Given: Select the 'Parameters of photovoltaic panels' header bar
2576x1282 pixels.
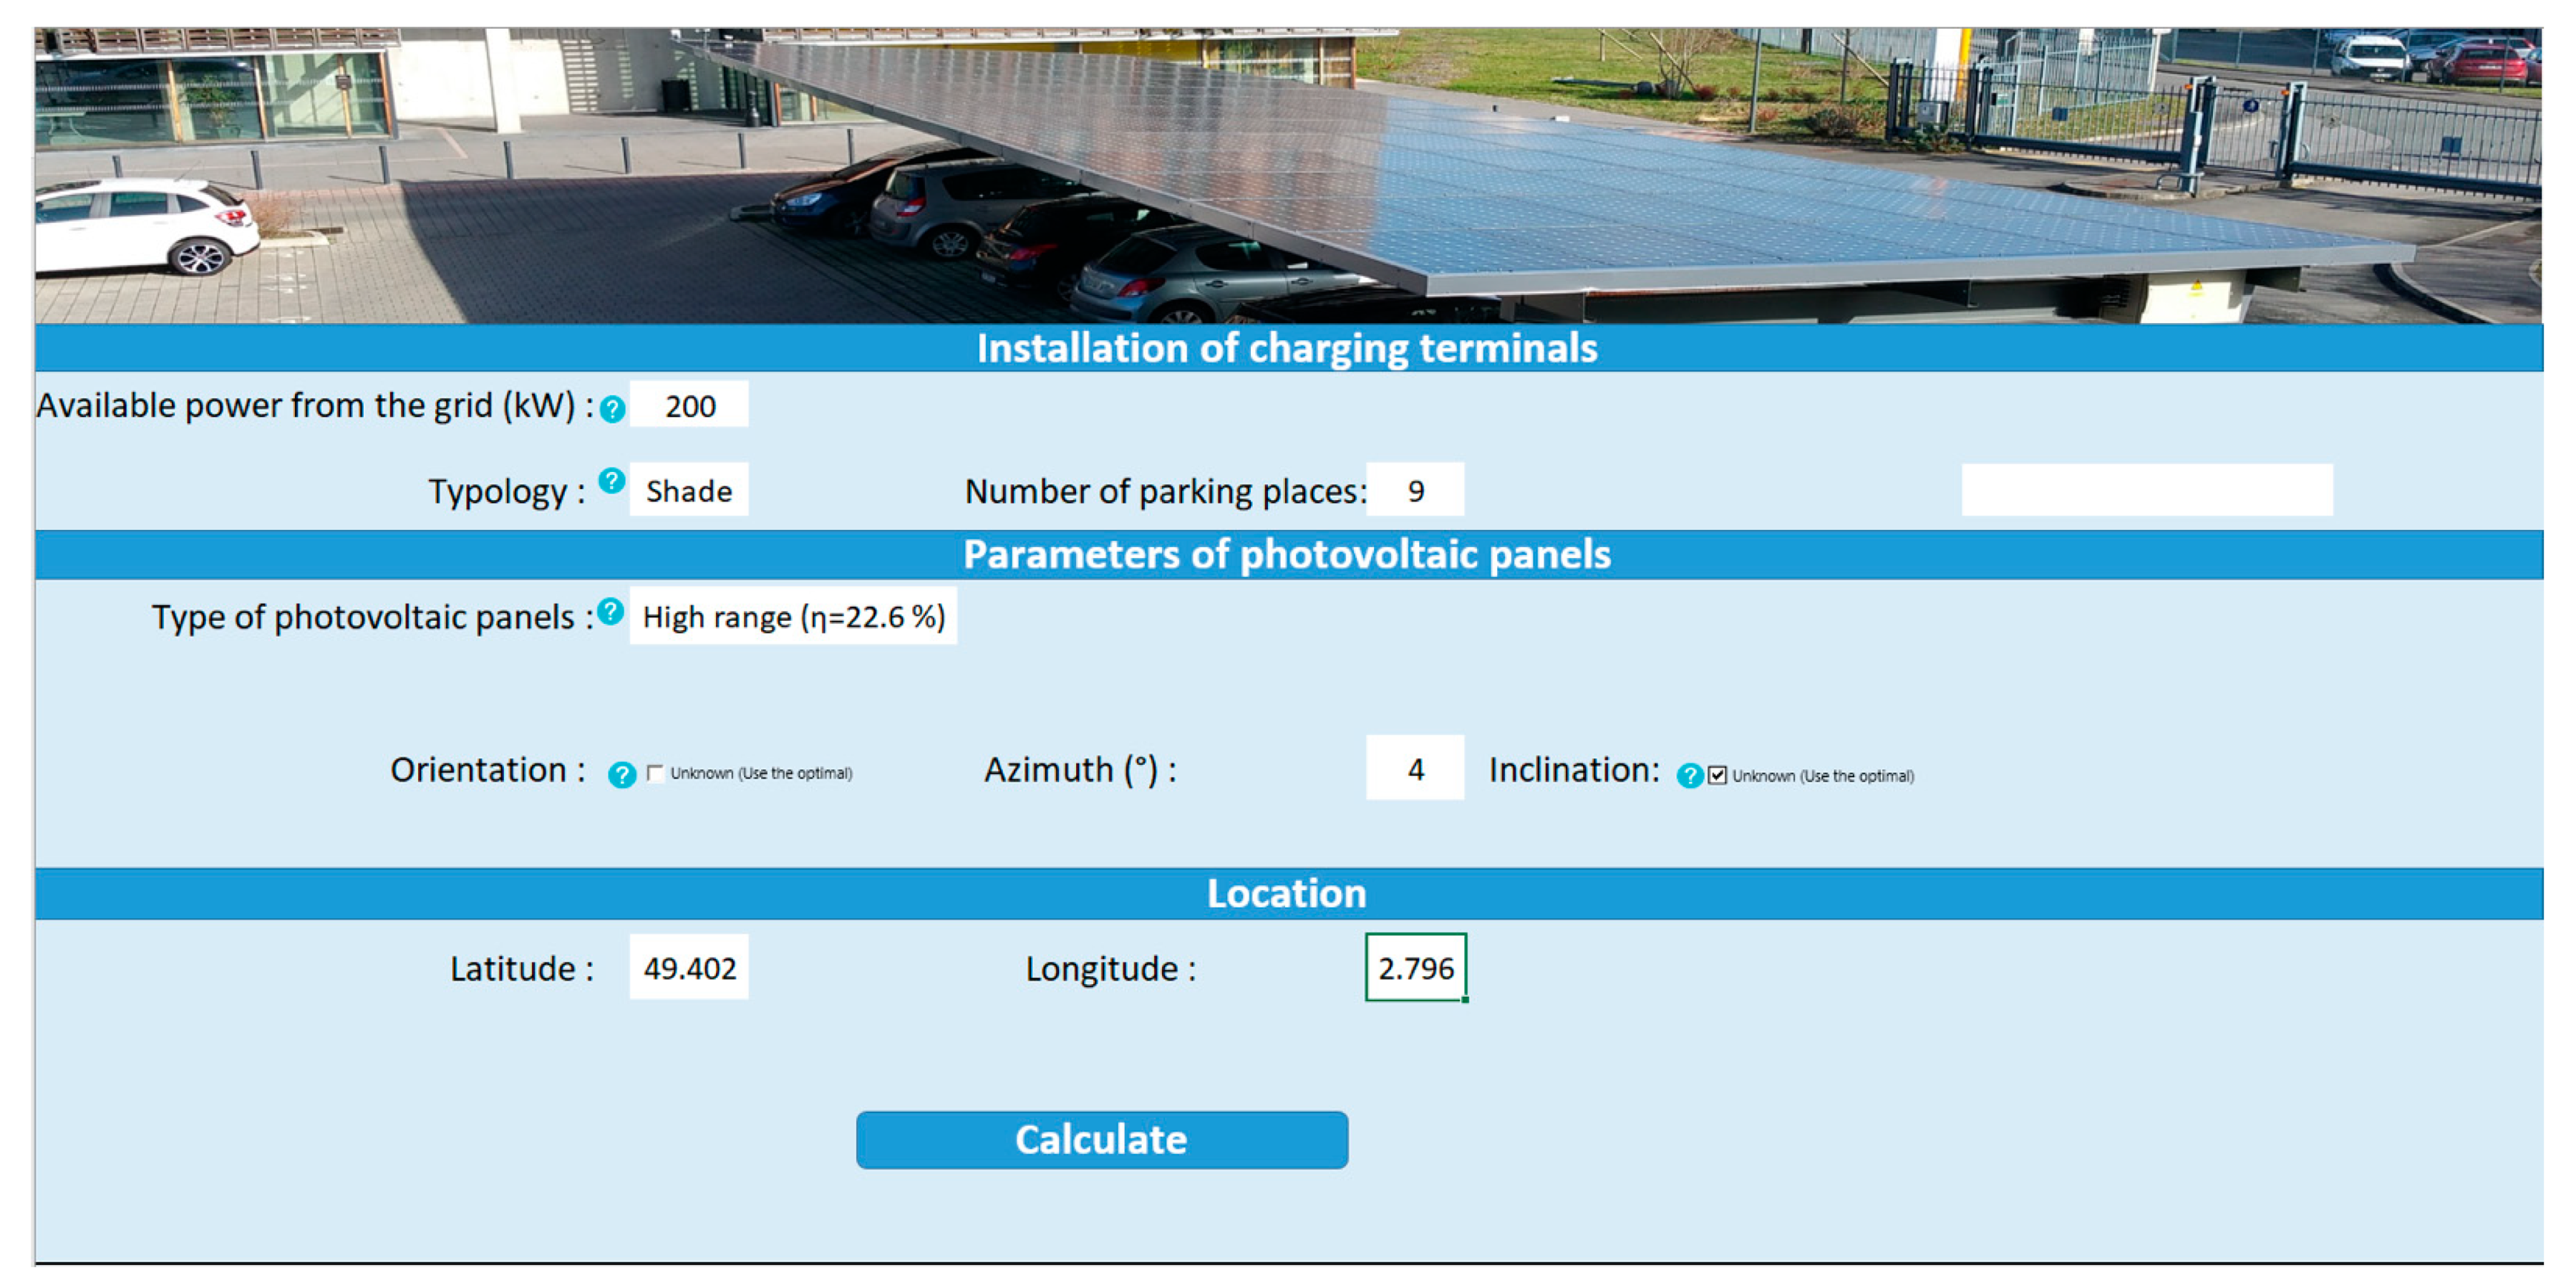Looking at the screenshot, I should click(x=1287, y=555).
